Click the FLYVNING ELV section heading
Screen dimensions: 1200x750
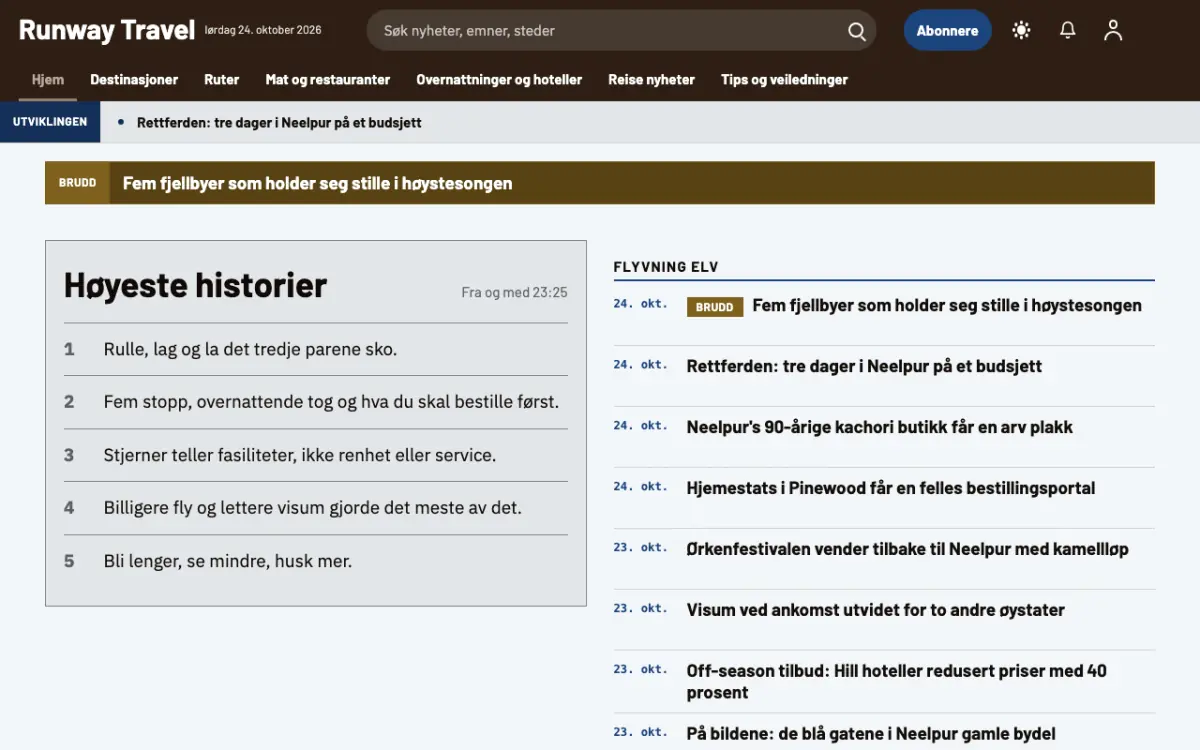pyautogui.click(x=666, y=267)
